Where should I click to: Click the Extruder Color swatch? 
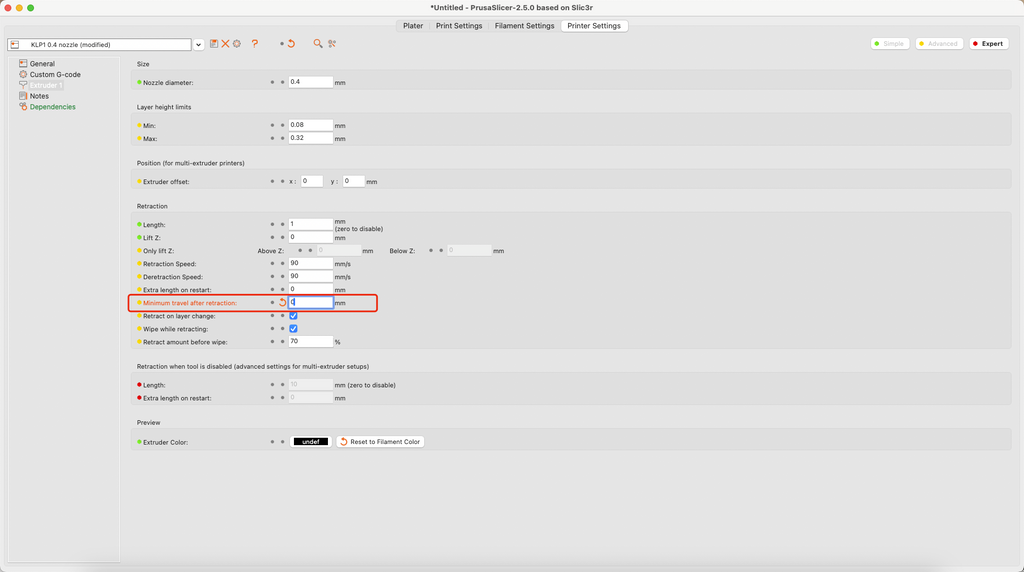pyautogui.click(x=310, y=442)
